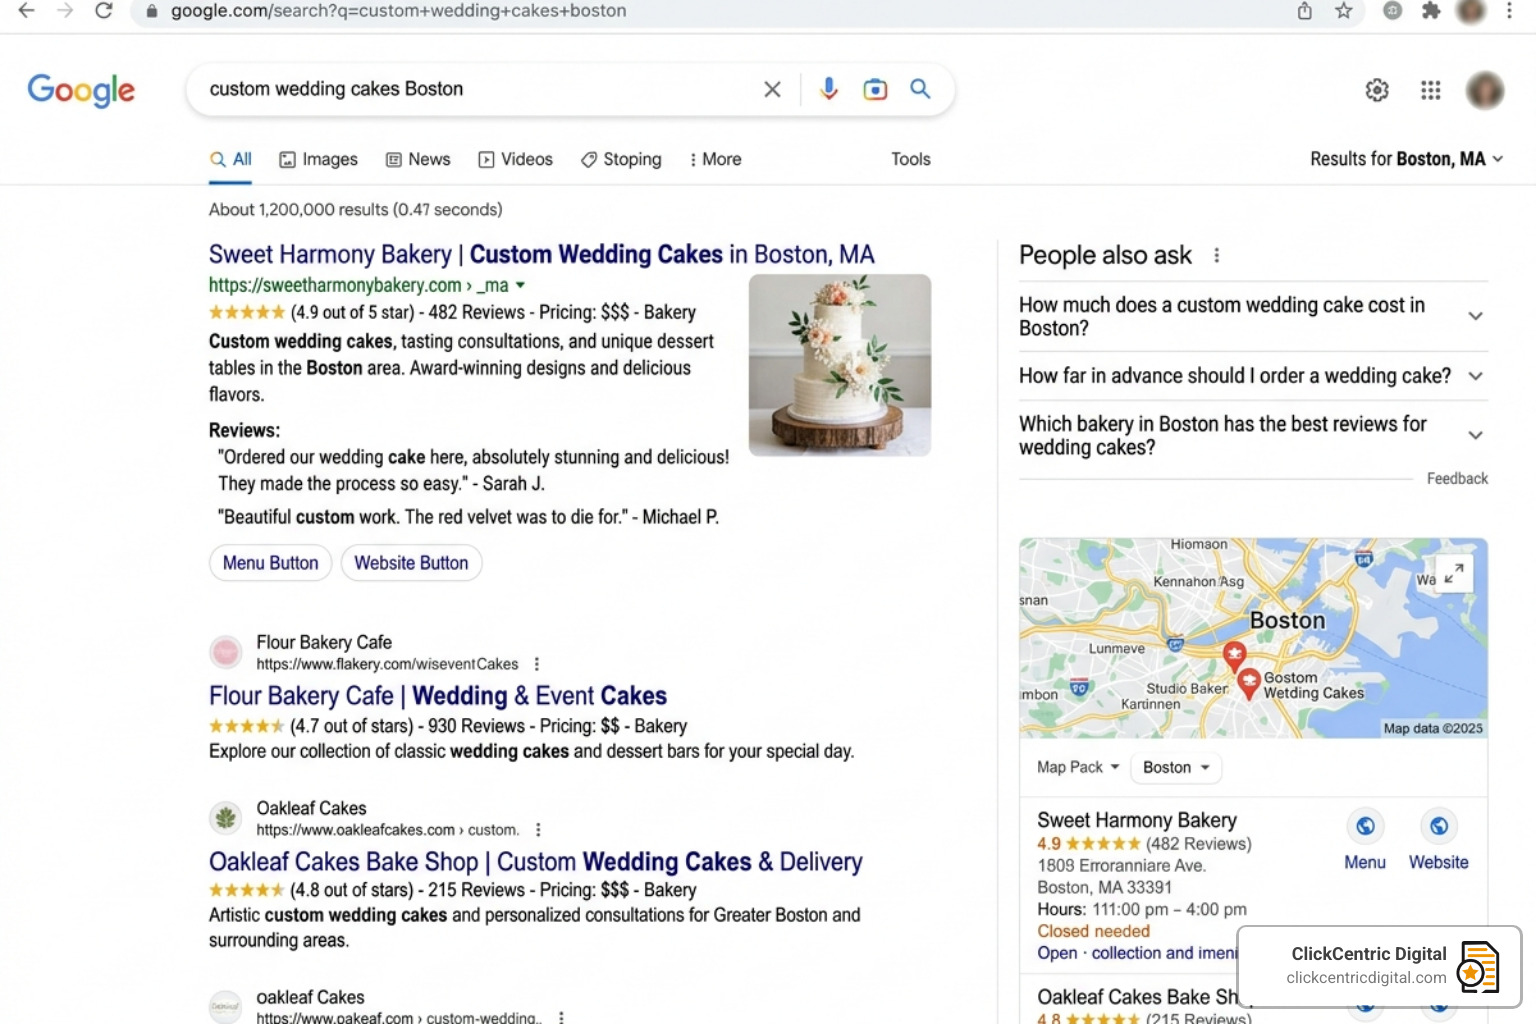Viewport: 1536px width, 1024px height.
Task: Open options for the Oakleaf Cakes result
Action: click(x=538, y=830)
